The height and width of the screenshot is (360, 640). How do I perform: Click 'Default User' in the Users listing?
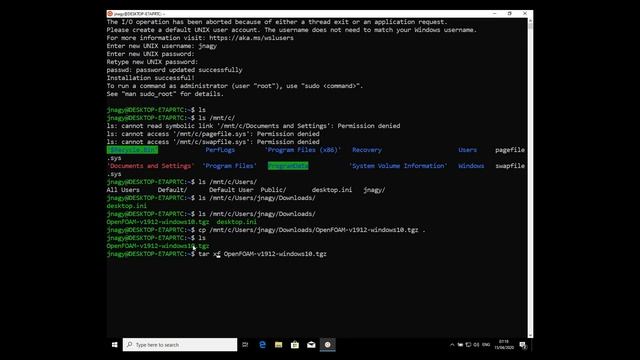click(231, 190)
